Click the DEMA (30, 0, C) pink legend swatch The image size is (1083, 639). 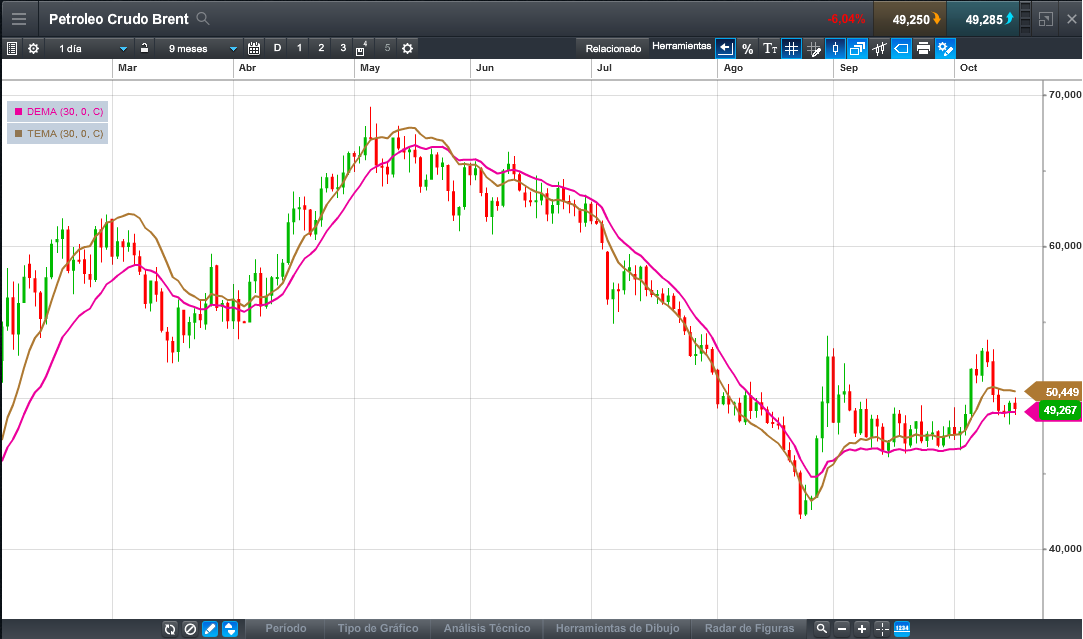tap(19, 111)
